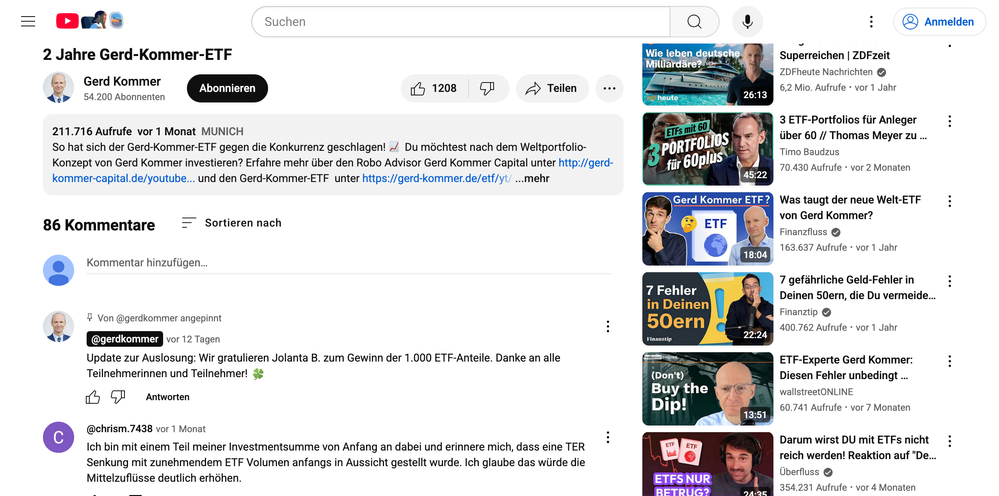This screenshot has width=999, height=496.
Task: Click the Anmelden sign-in button
Action: (939, 22)
